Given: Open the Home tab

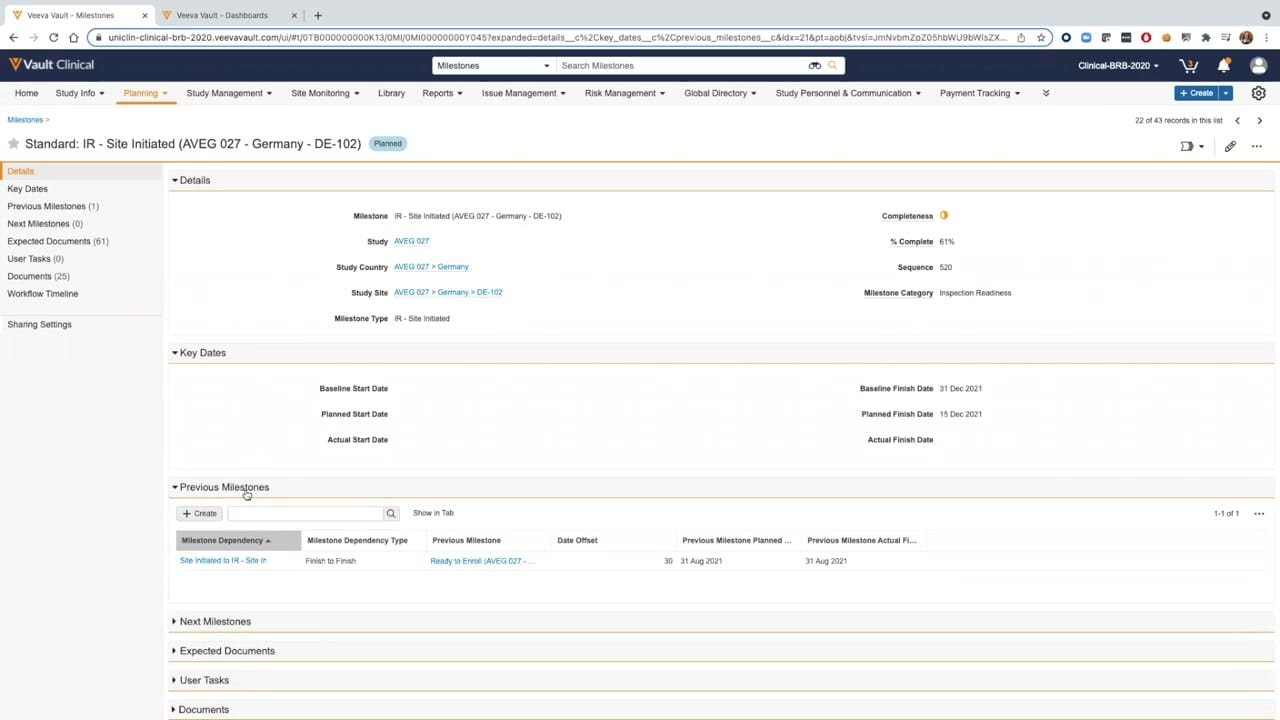Looking at the screenshot, I should pyautogui.click(x=27, y=93).
